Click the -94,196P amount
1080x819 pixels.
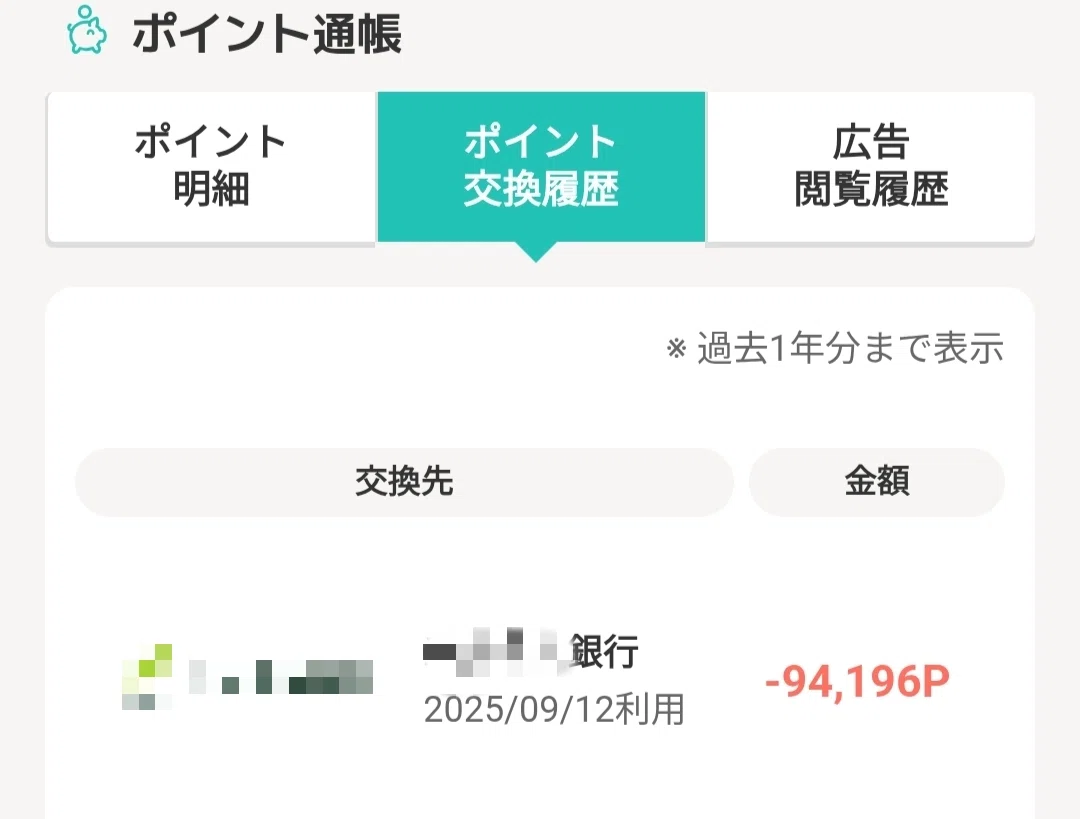[x=857, y=681]
